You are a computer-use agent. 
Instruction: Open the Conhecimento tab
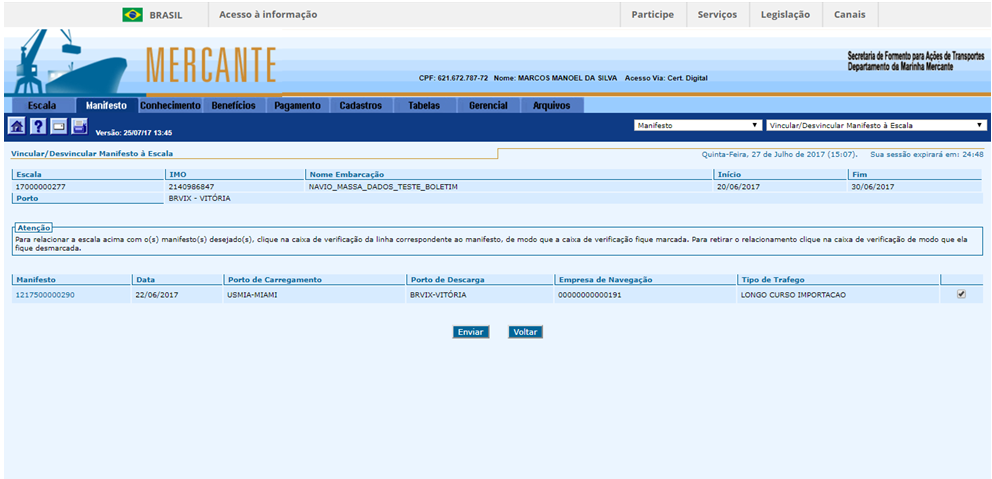coord(170,105)
